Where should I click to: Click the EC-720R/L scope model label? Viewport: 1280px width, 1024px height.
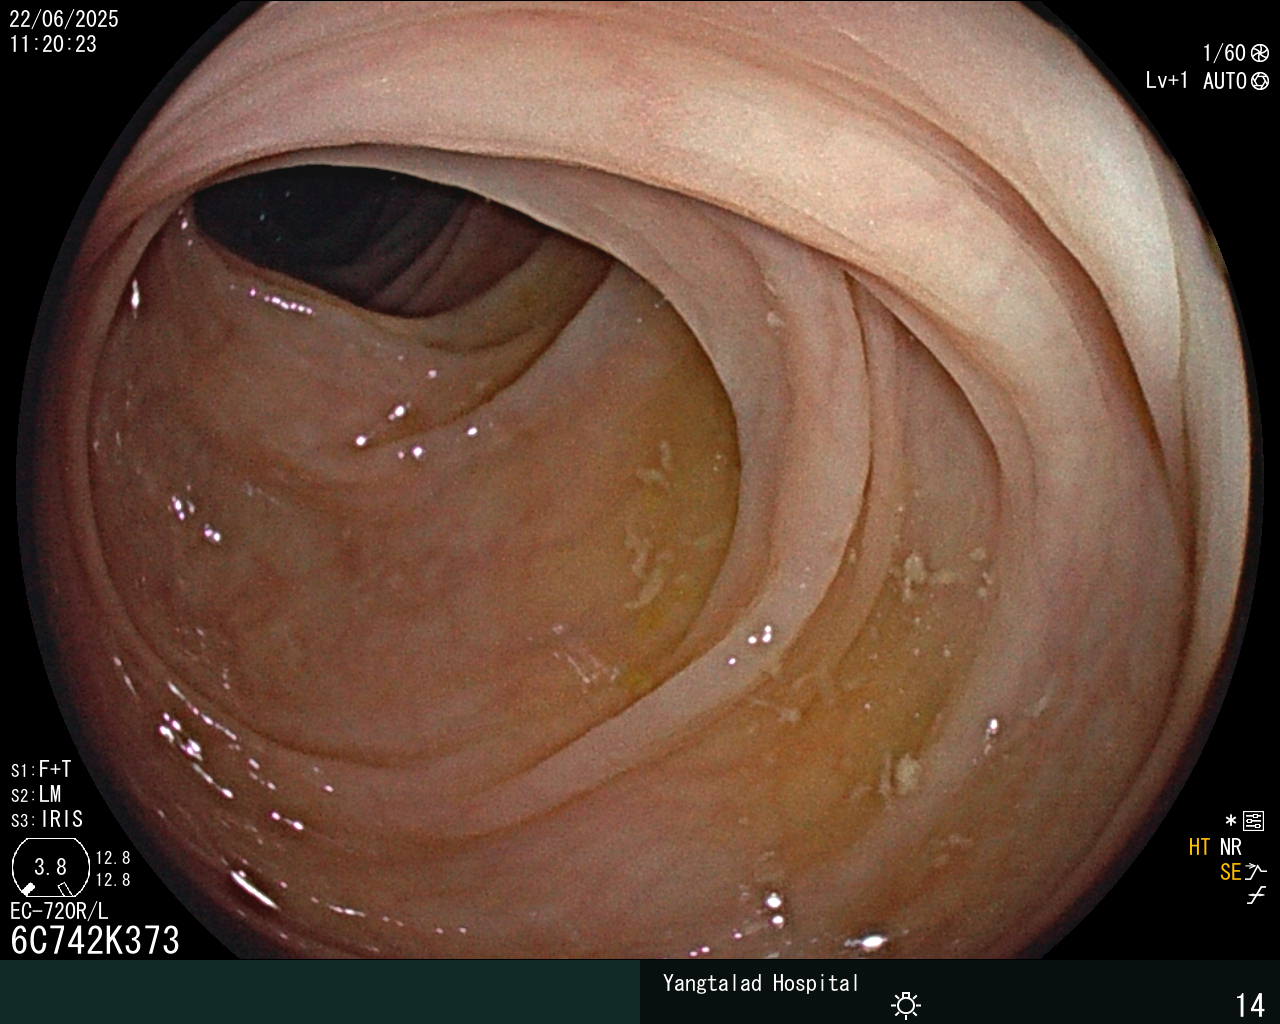click(59, 912)
